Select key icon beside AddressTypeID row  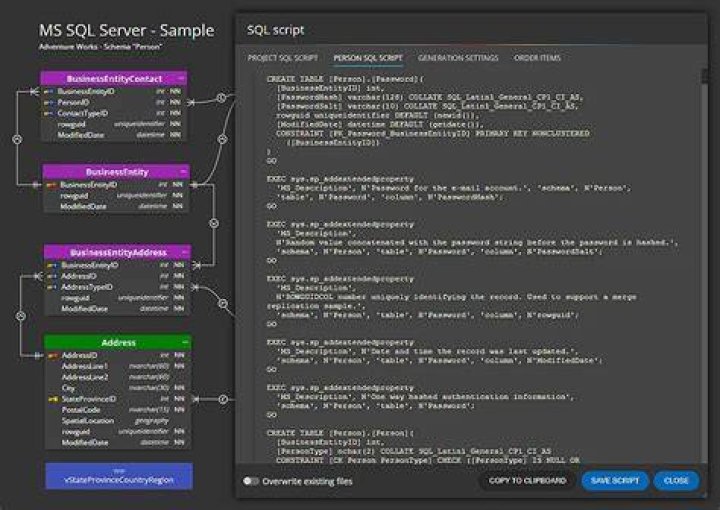click(x=52, y=287)
